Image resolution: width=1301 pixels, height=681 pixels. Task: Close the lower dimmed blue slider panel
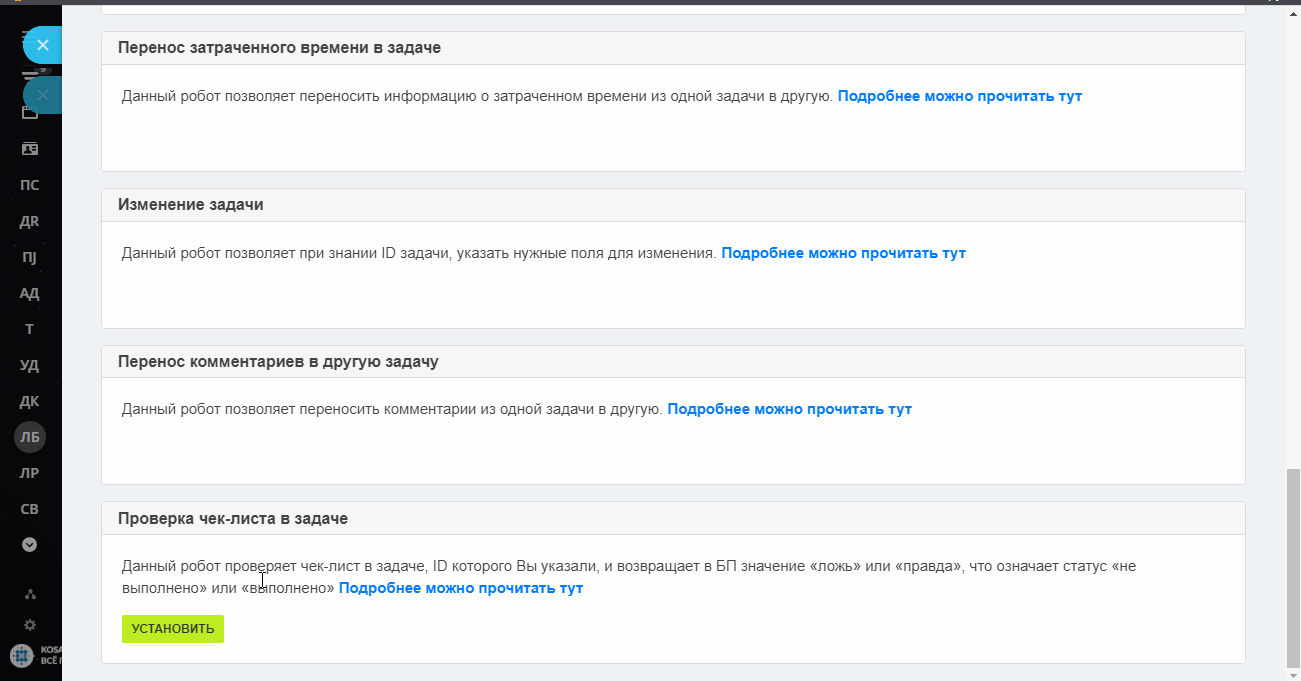(x=43, y=95)
